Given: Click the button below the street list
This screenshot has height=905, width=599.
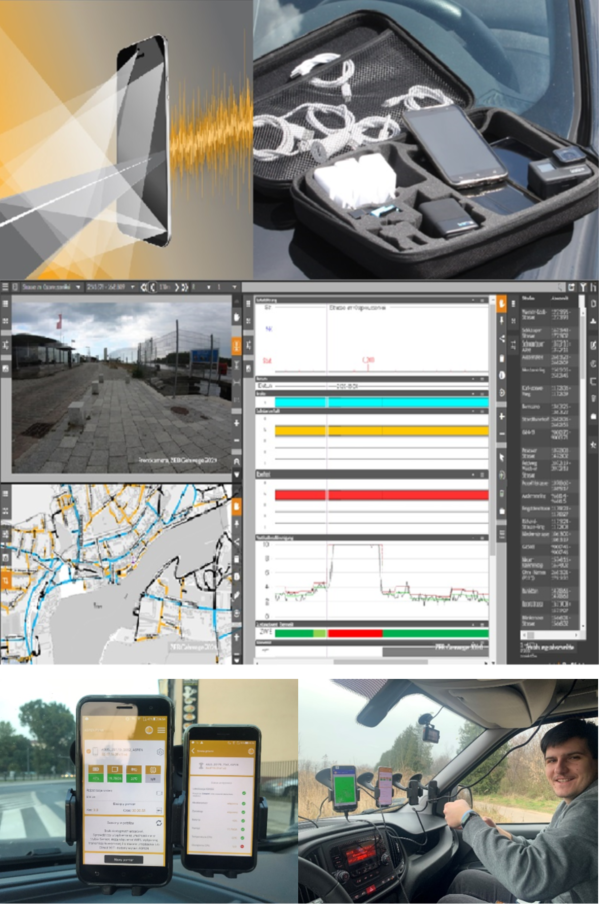Looking at the screenshot, I should pos(548,647).
